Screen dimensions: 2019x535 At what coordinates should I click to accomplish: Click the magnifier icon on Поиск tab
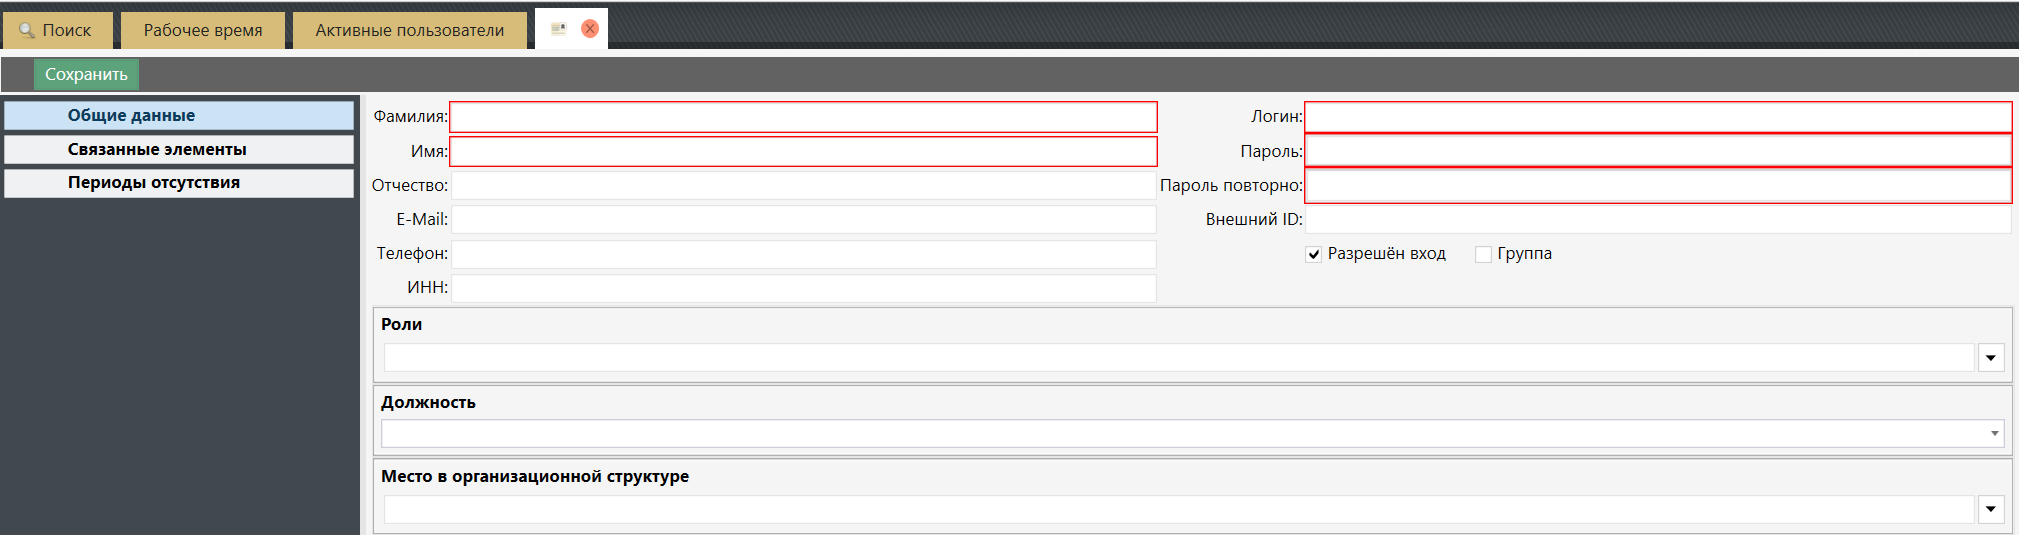[x=27, y=31]
